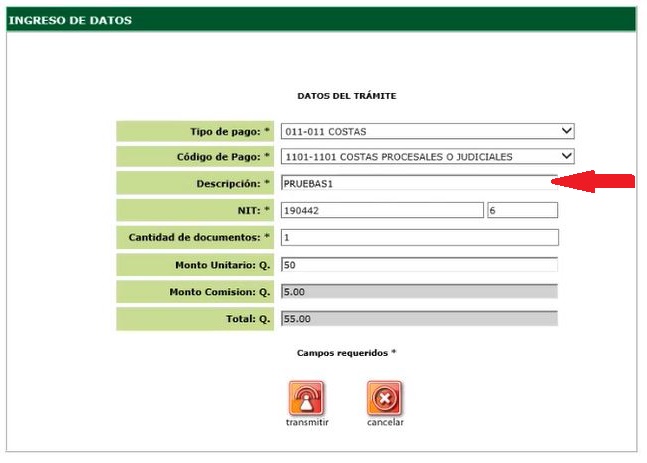The height and width of the screenshot is (463, 647).
Task: Click the Cantidad de documentos input
Action: (x=419, y=238)
